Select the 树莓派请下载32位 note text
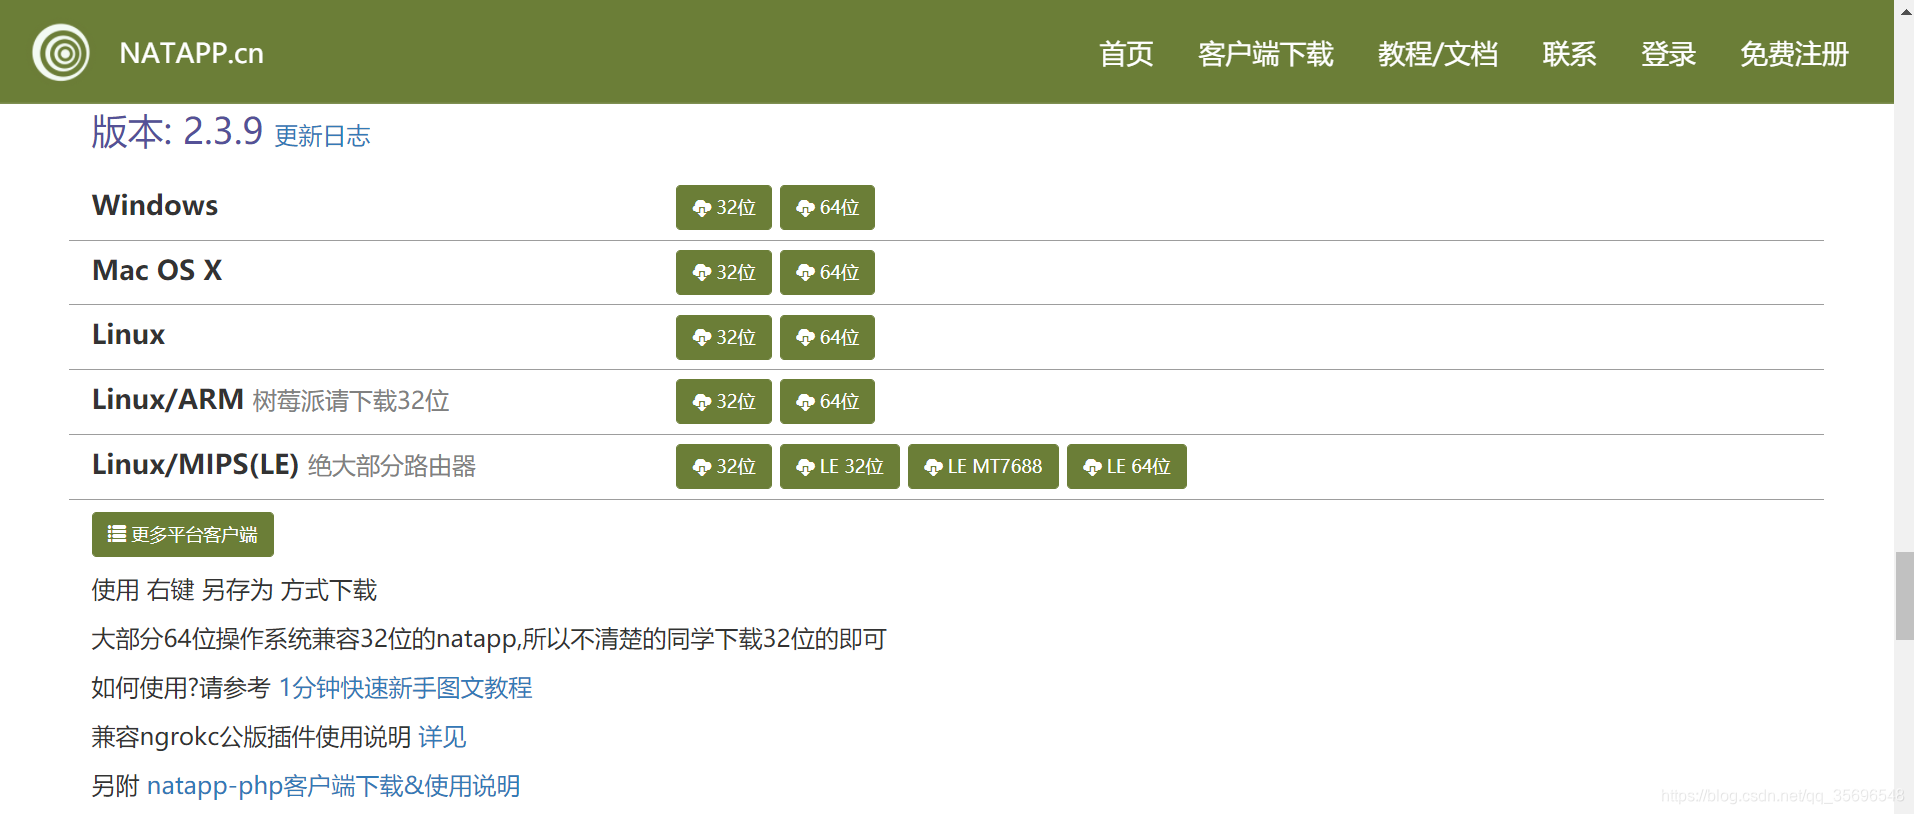Image resolution: width=1914 pixels, height=814 pixels. coord(351,401)
